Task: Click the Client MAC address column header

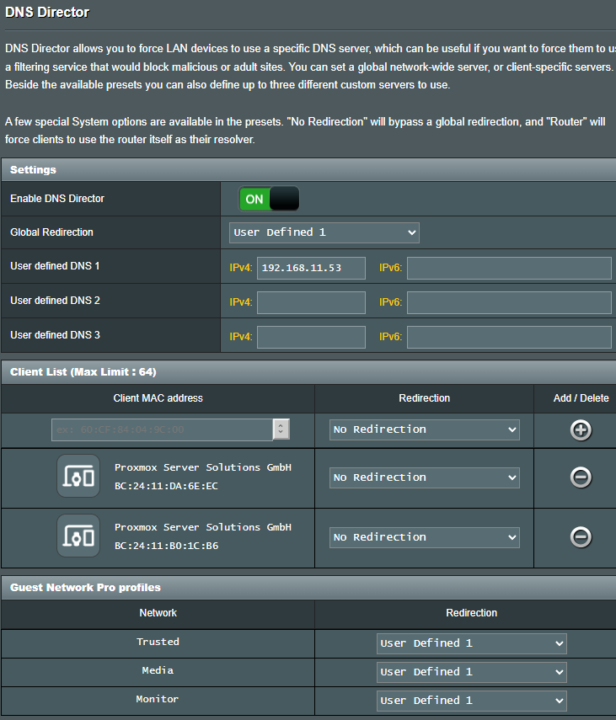Action: pos(158,398)
